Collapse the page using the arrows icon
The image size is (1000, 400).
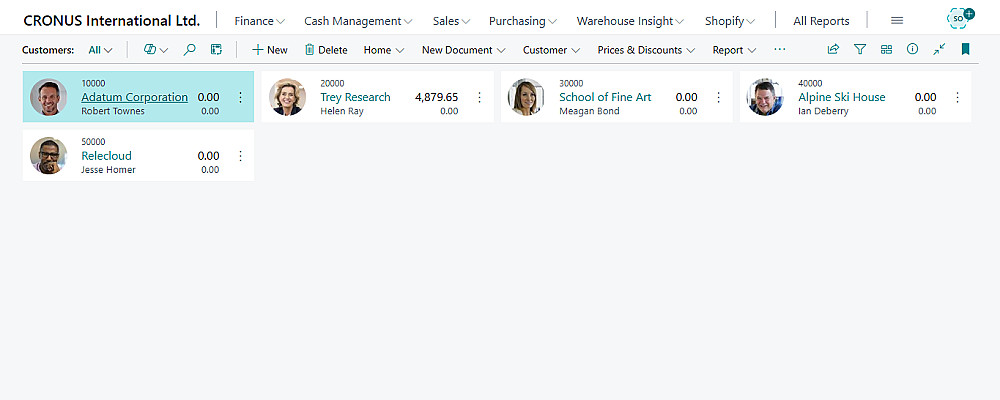coord(939,49)
